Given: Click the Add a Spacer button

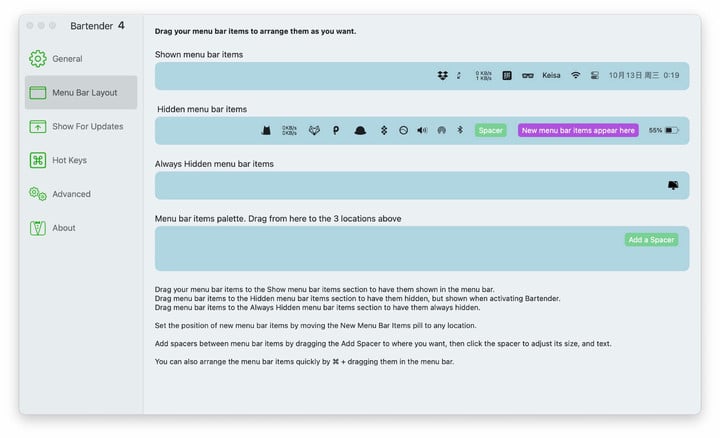Looking at the screenshot, I should (x=651, y=240).
